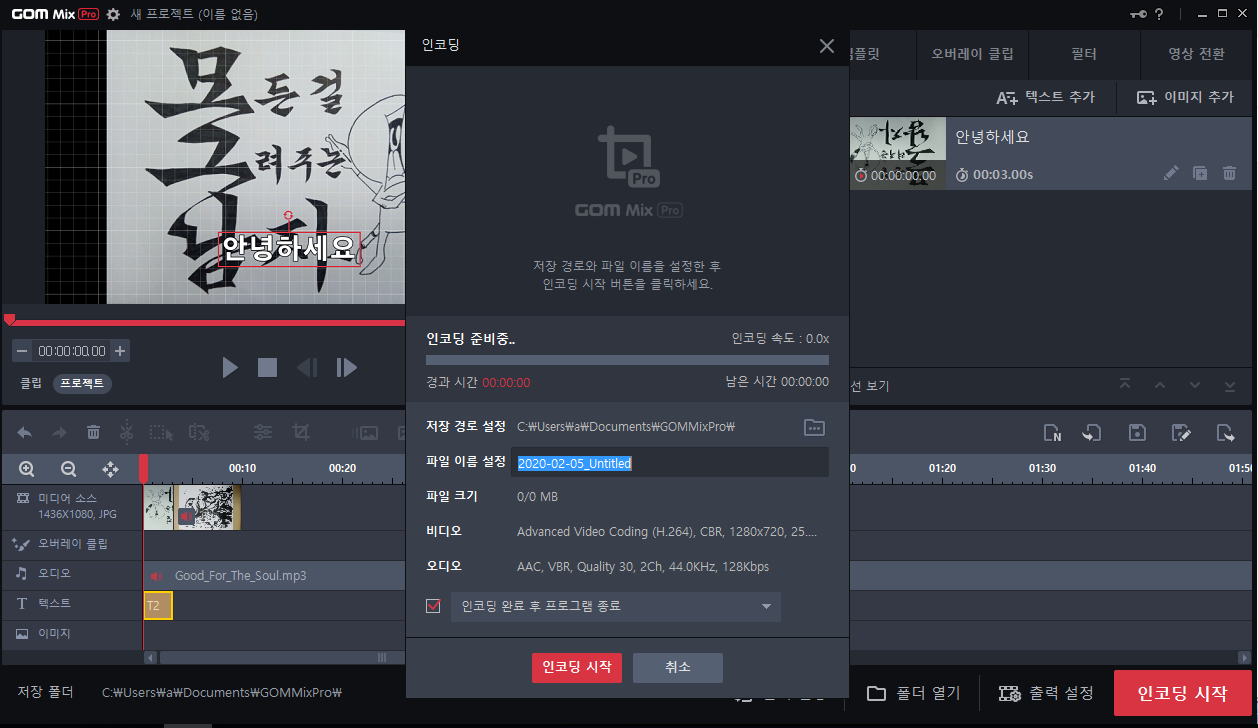Delete selected clip with trash icon
This screenshot has width=1258, height=728.
coord(93,432)
